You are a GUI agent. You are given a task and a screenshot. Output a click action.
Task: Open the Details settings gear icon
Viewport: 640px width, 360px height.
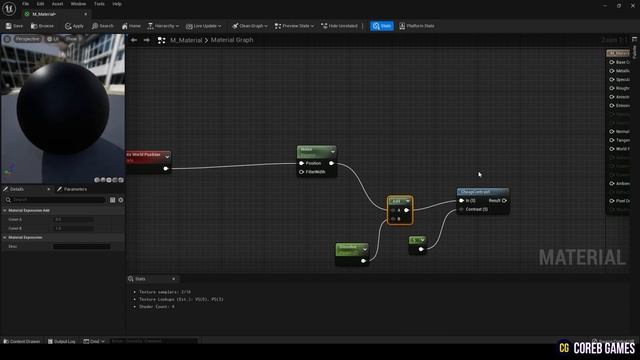coord(121,200)
